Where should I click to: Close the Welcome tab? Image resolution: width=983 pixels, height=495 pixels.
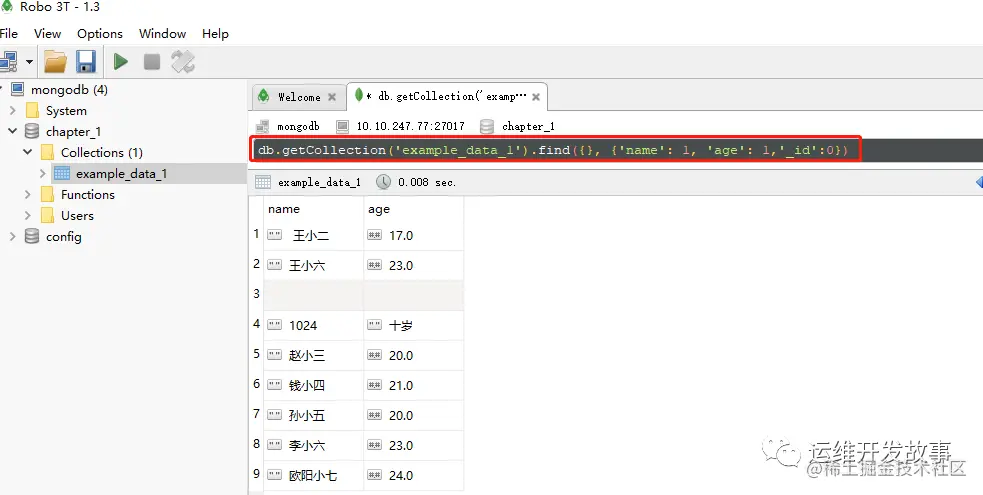coord(332,97)
